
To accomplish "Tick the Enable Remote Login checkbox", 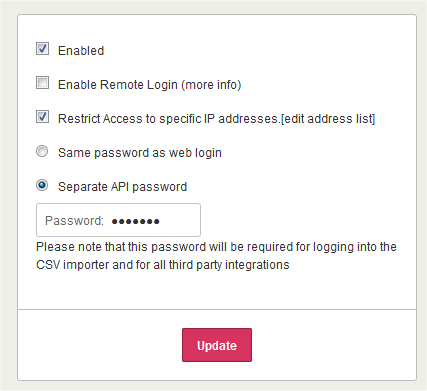I will 42,83.
